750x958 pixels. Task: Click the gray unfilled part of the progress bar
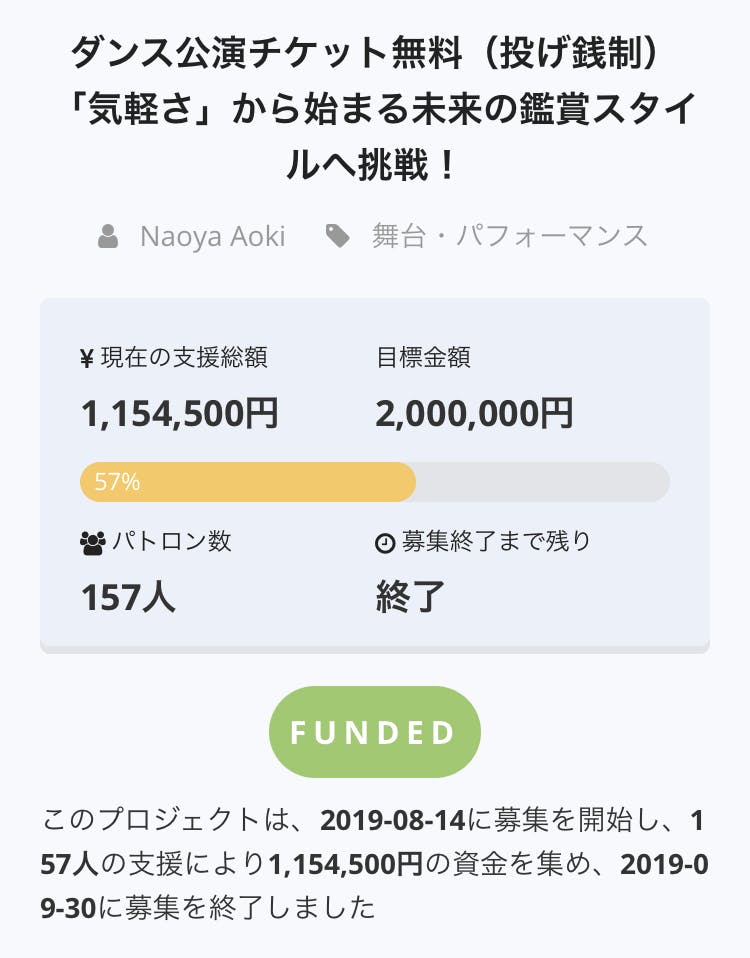click(540, 482)
